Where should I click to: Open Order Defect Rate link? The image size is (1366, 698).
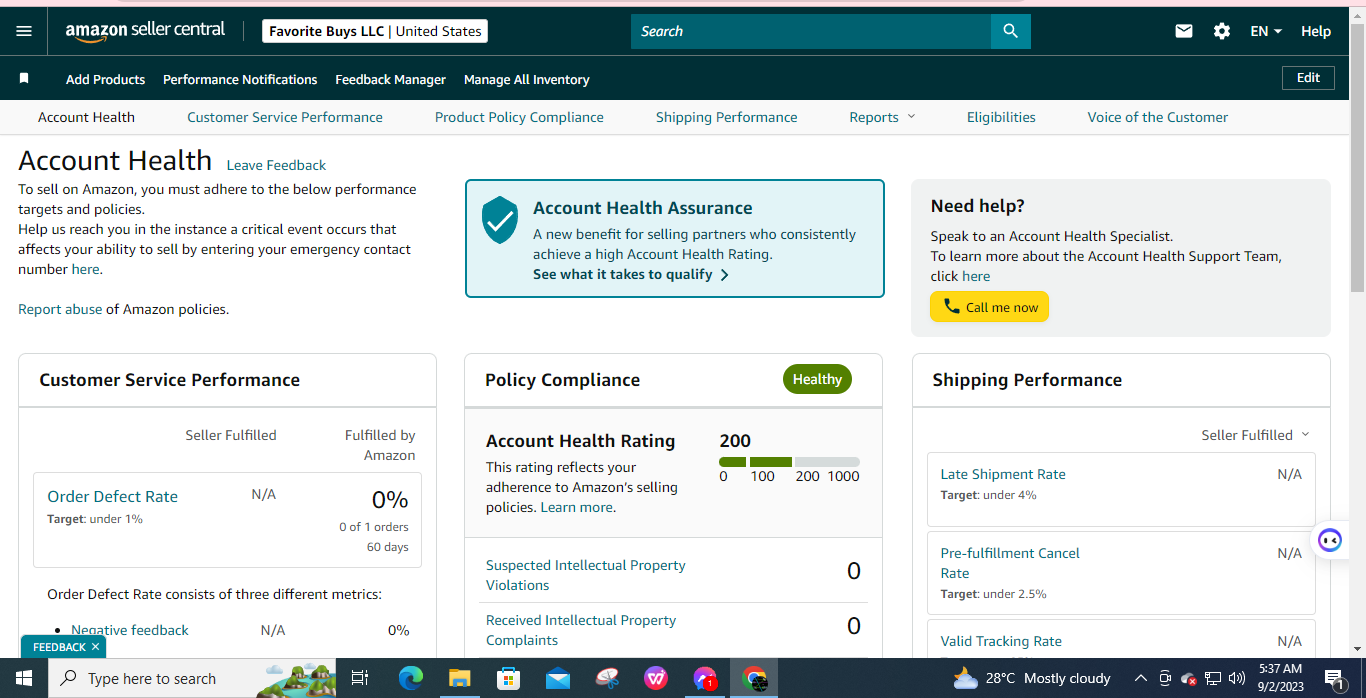click(x=112, y=496)
